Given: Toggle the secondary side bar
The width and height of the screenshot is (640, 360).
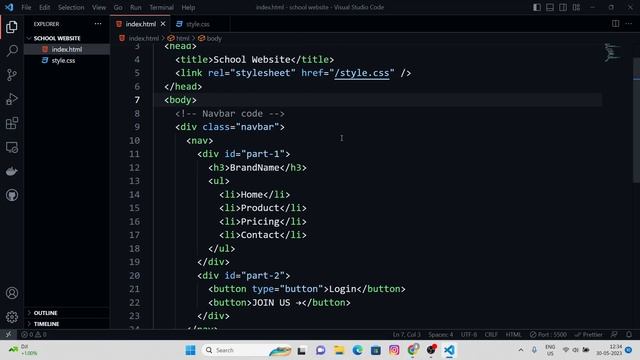Looking at the screenshot, I should (563, 7).
